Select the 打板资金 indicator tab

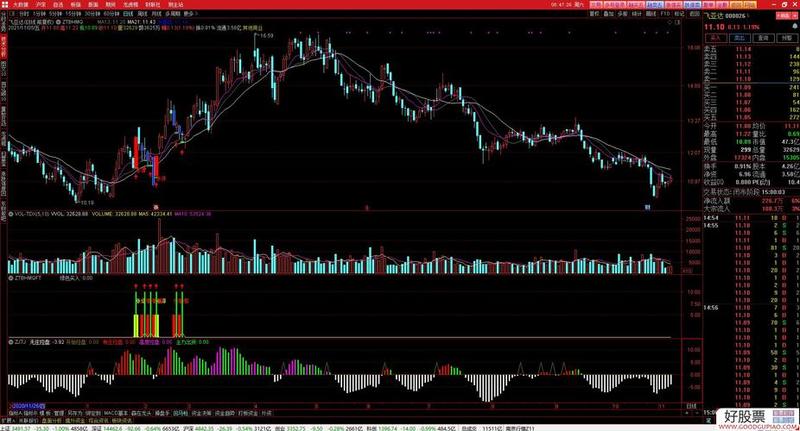coord(248,413)
